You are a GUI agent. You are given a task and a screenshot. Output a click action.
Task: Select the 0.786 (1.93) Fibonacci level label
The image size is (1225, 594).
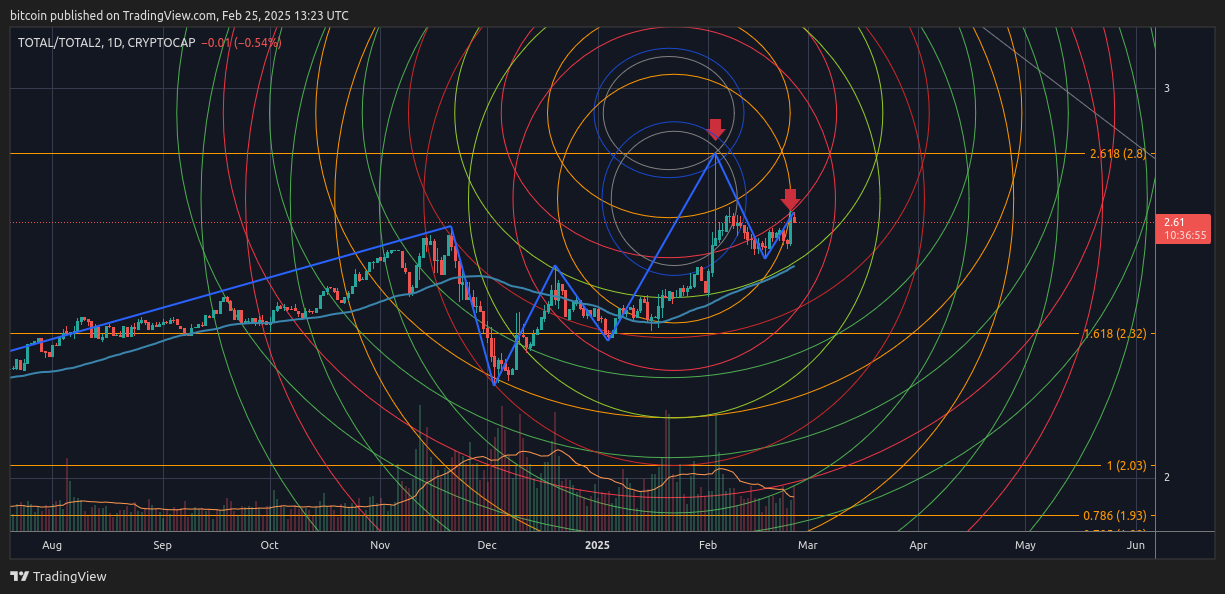(1115, 515)
